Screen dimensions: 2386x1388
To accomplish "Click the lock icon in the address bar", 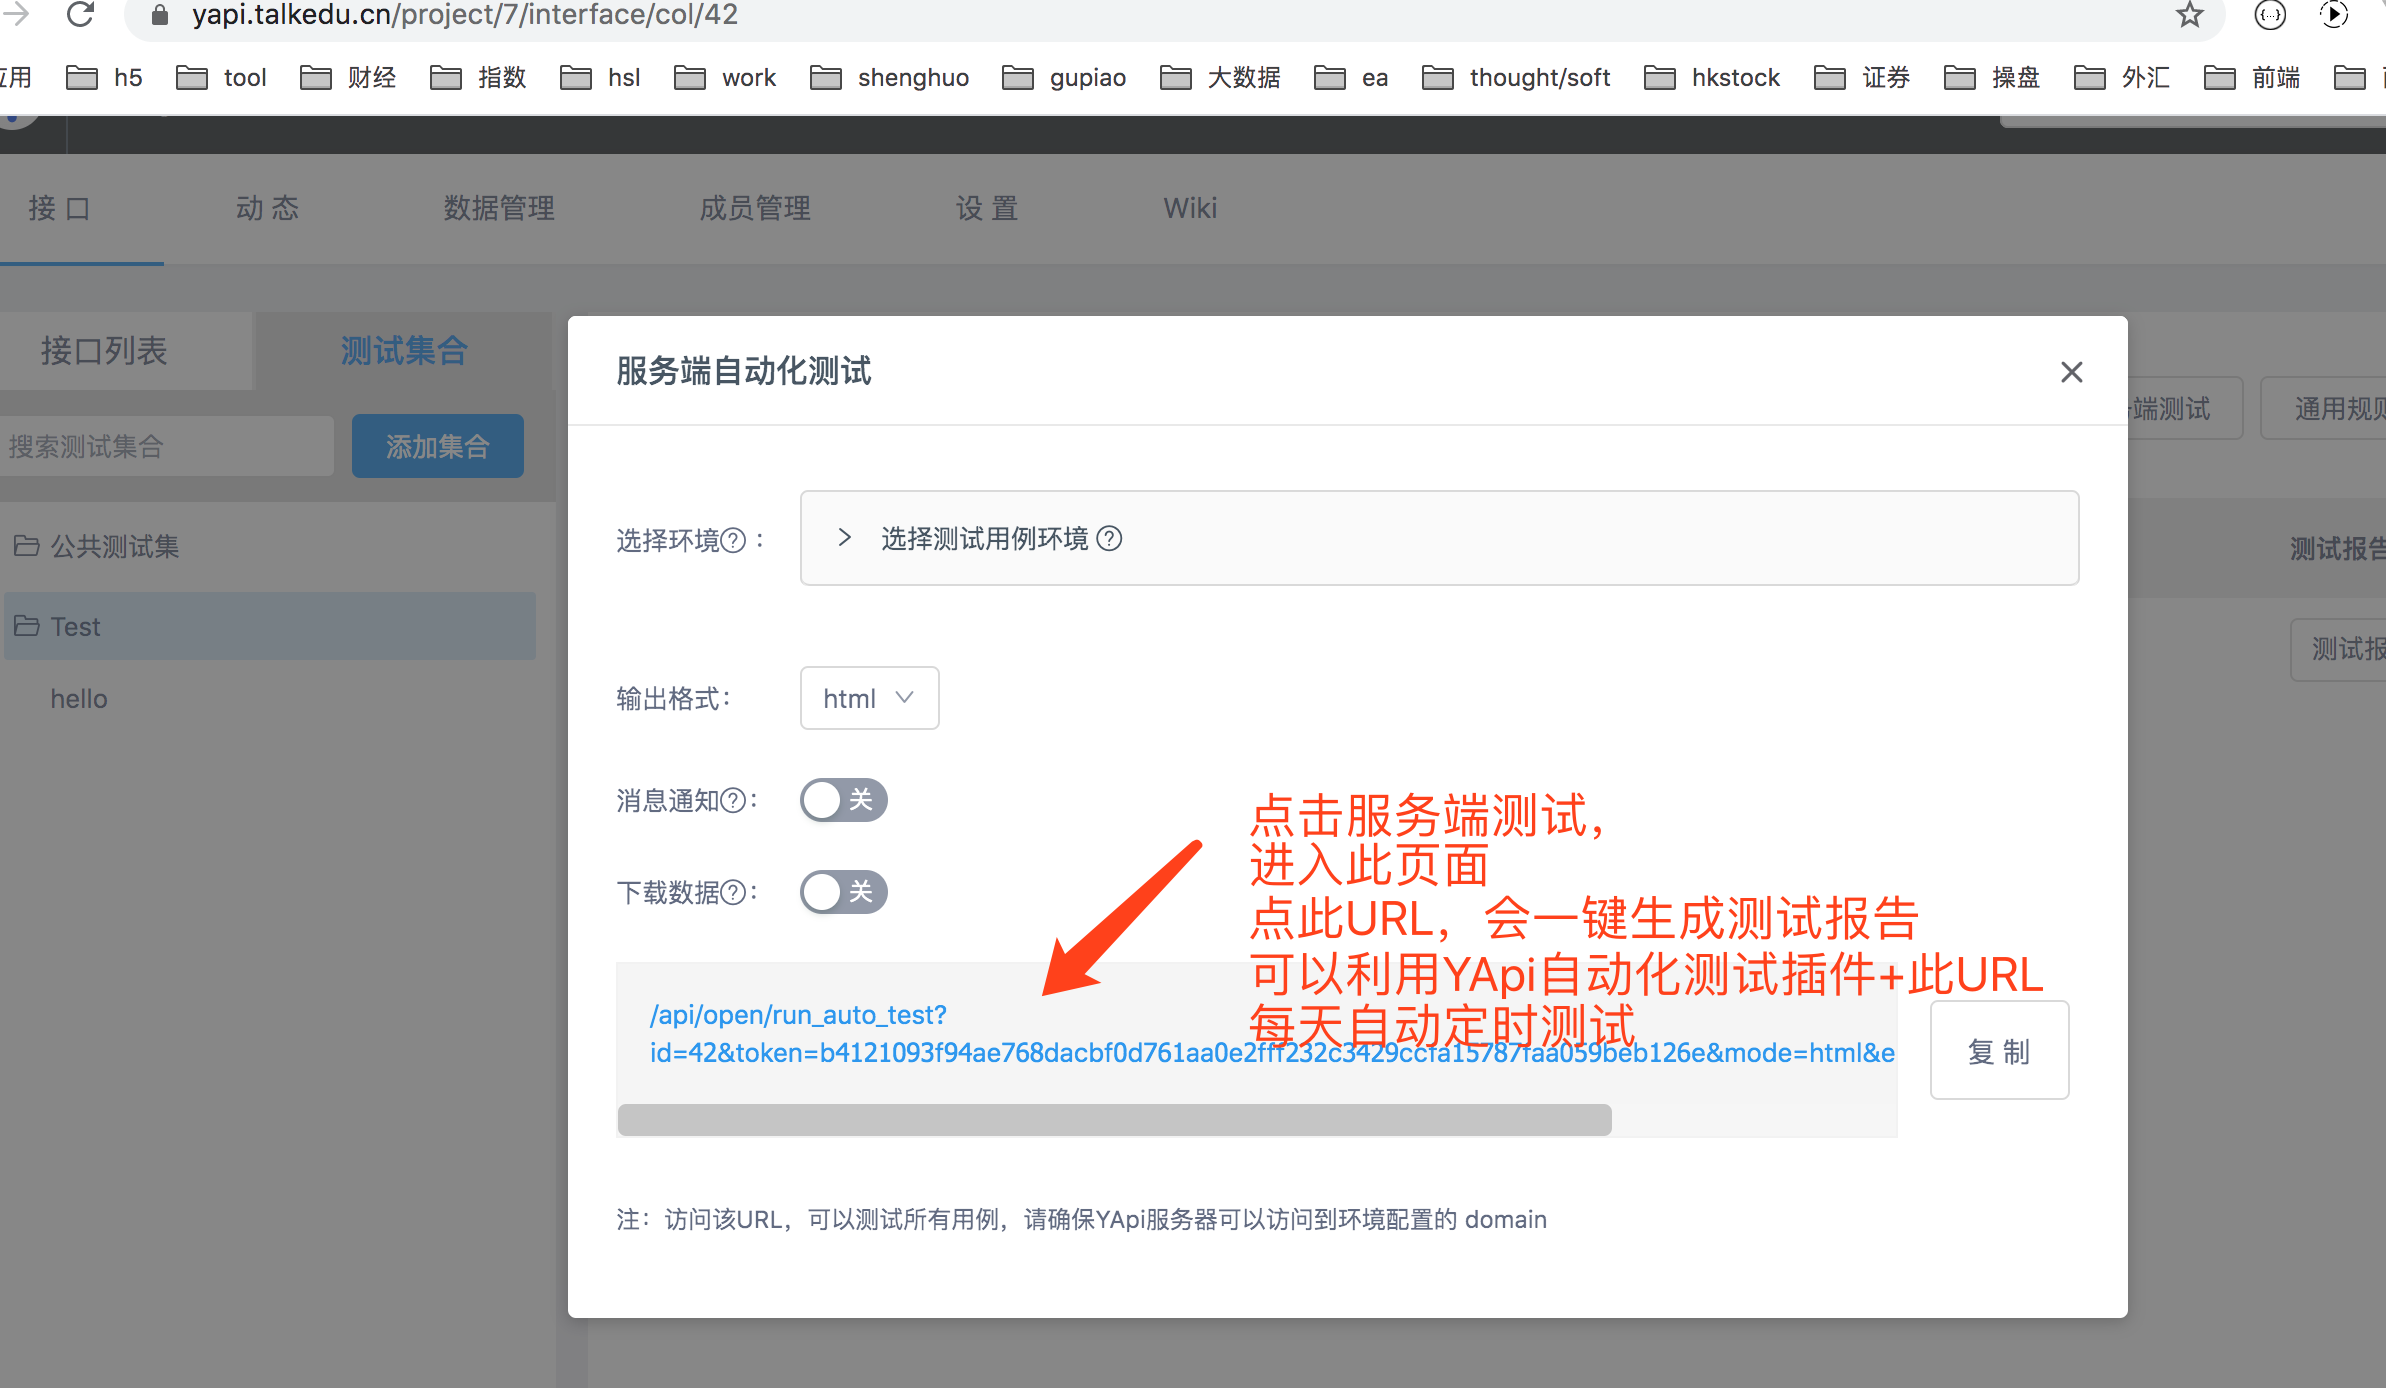I will pyautogui.click(x=160, y=15).
